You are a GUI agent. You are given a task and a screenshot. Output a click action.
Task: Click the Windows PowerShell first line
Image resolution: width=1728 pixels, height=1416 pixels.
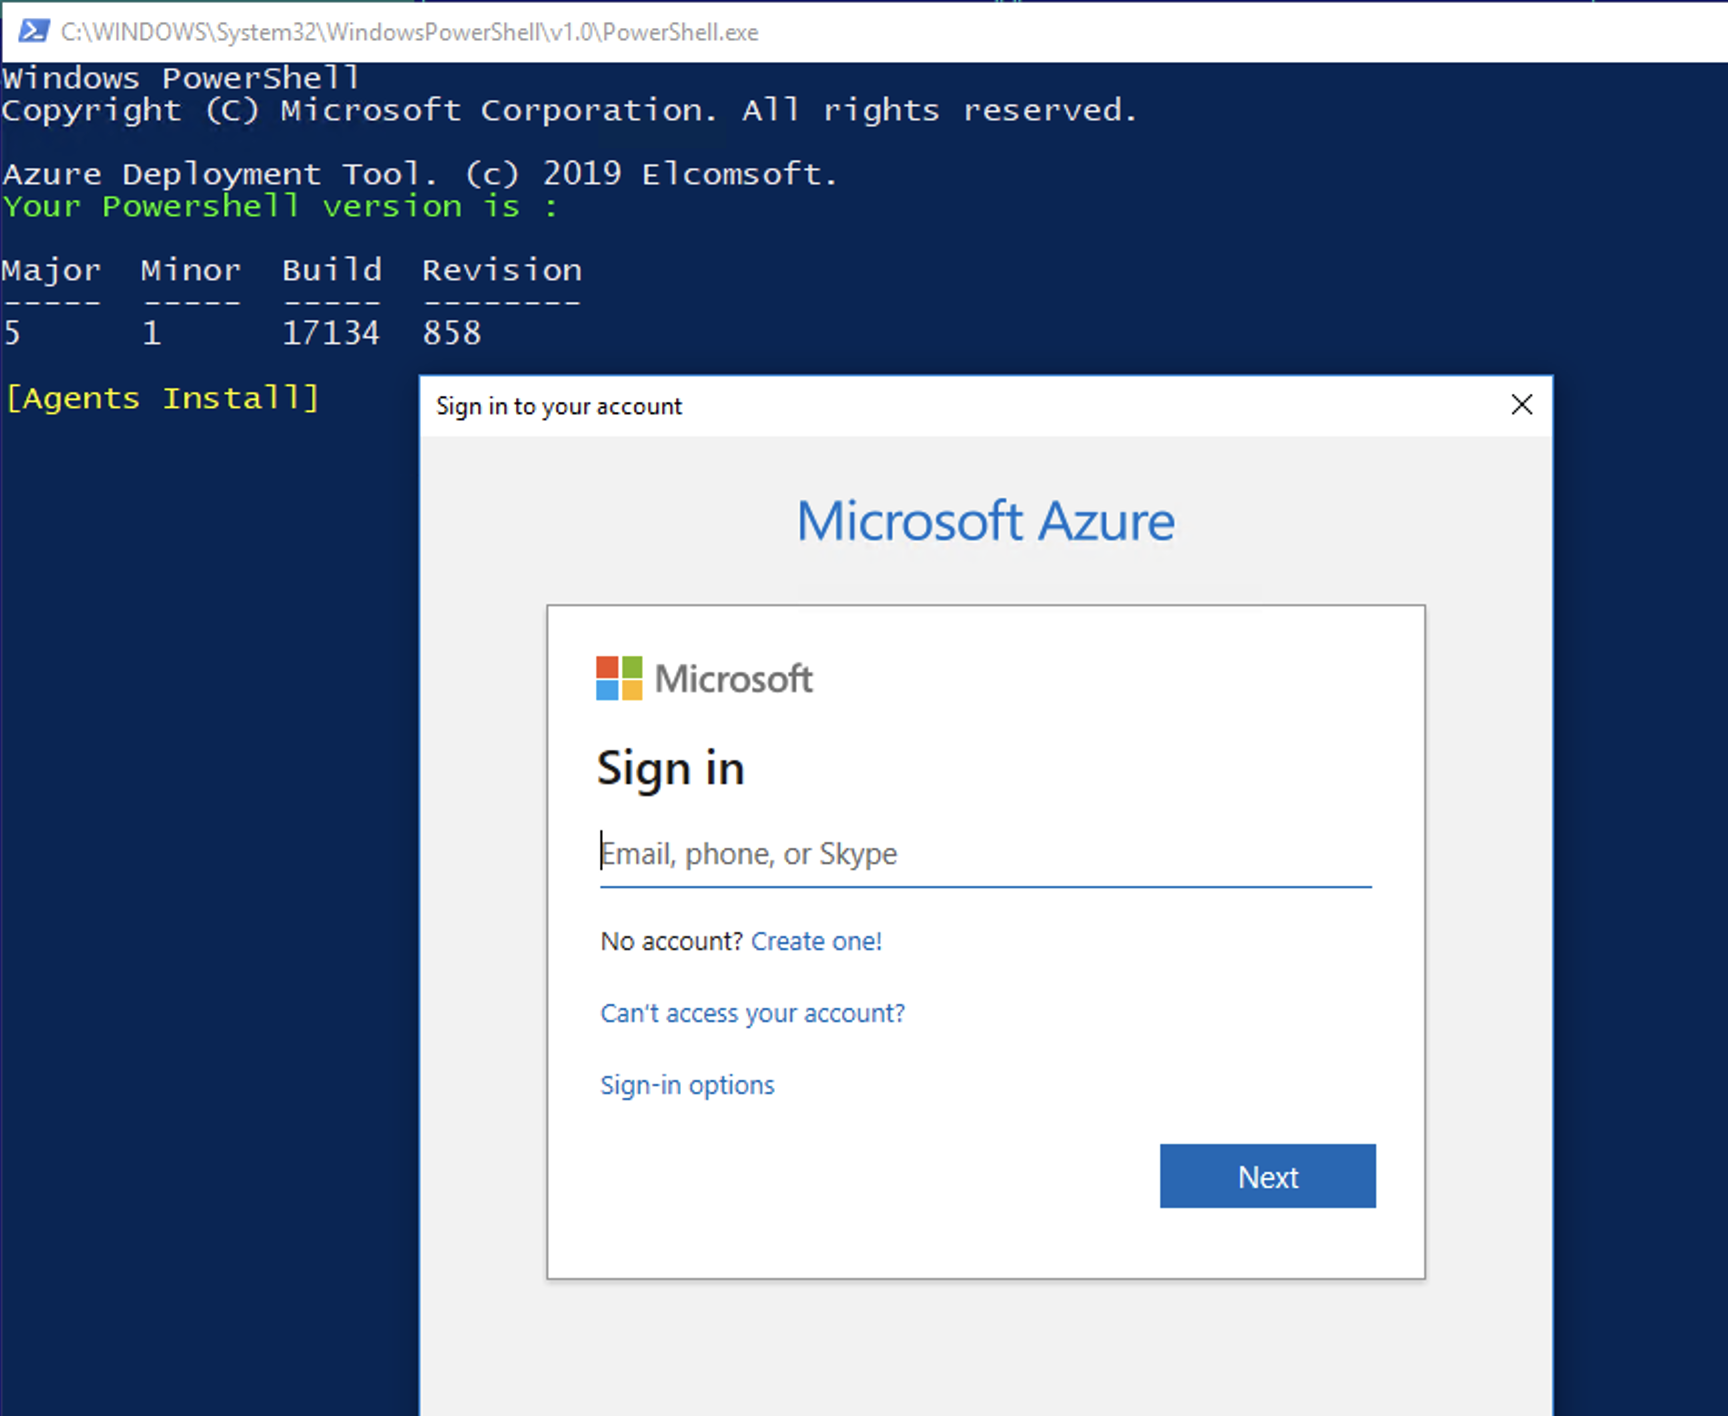181,78
